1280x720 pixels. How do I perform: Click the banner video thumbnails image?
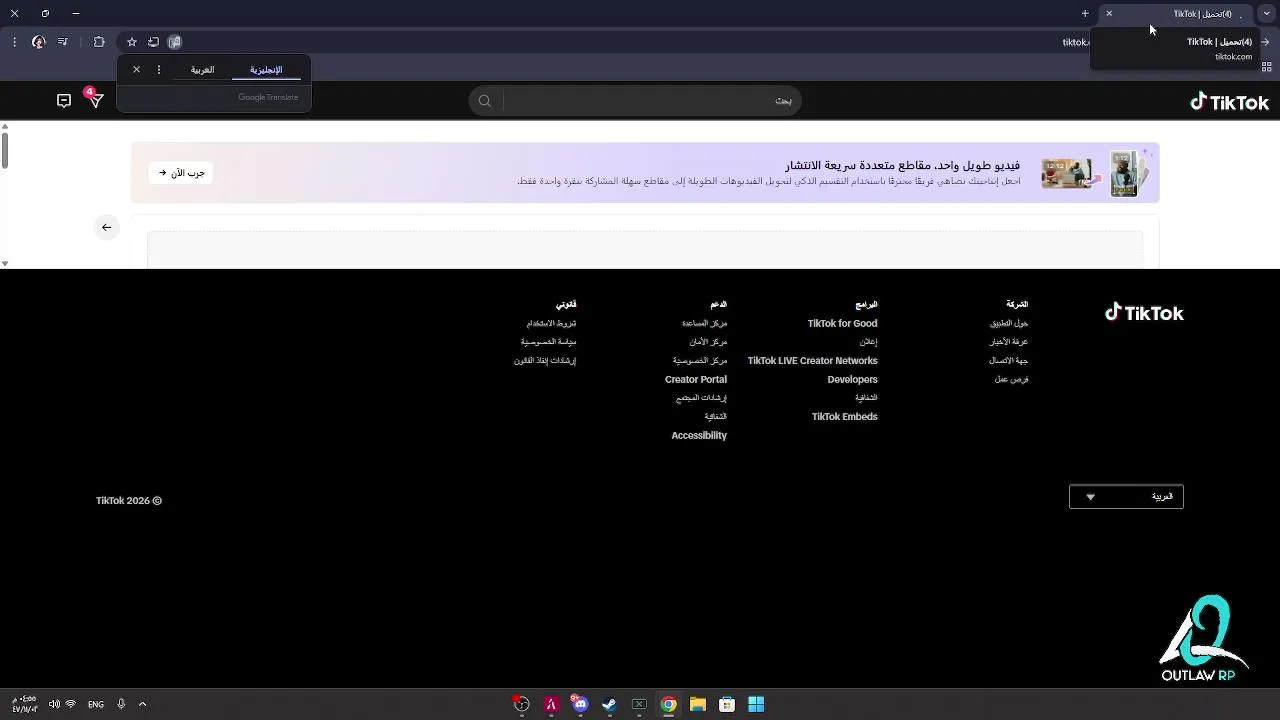tap(1095, 173)
